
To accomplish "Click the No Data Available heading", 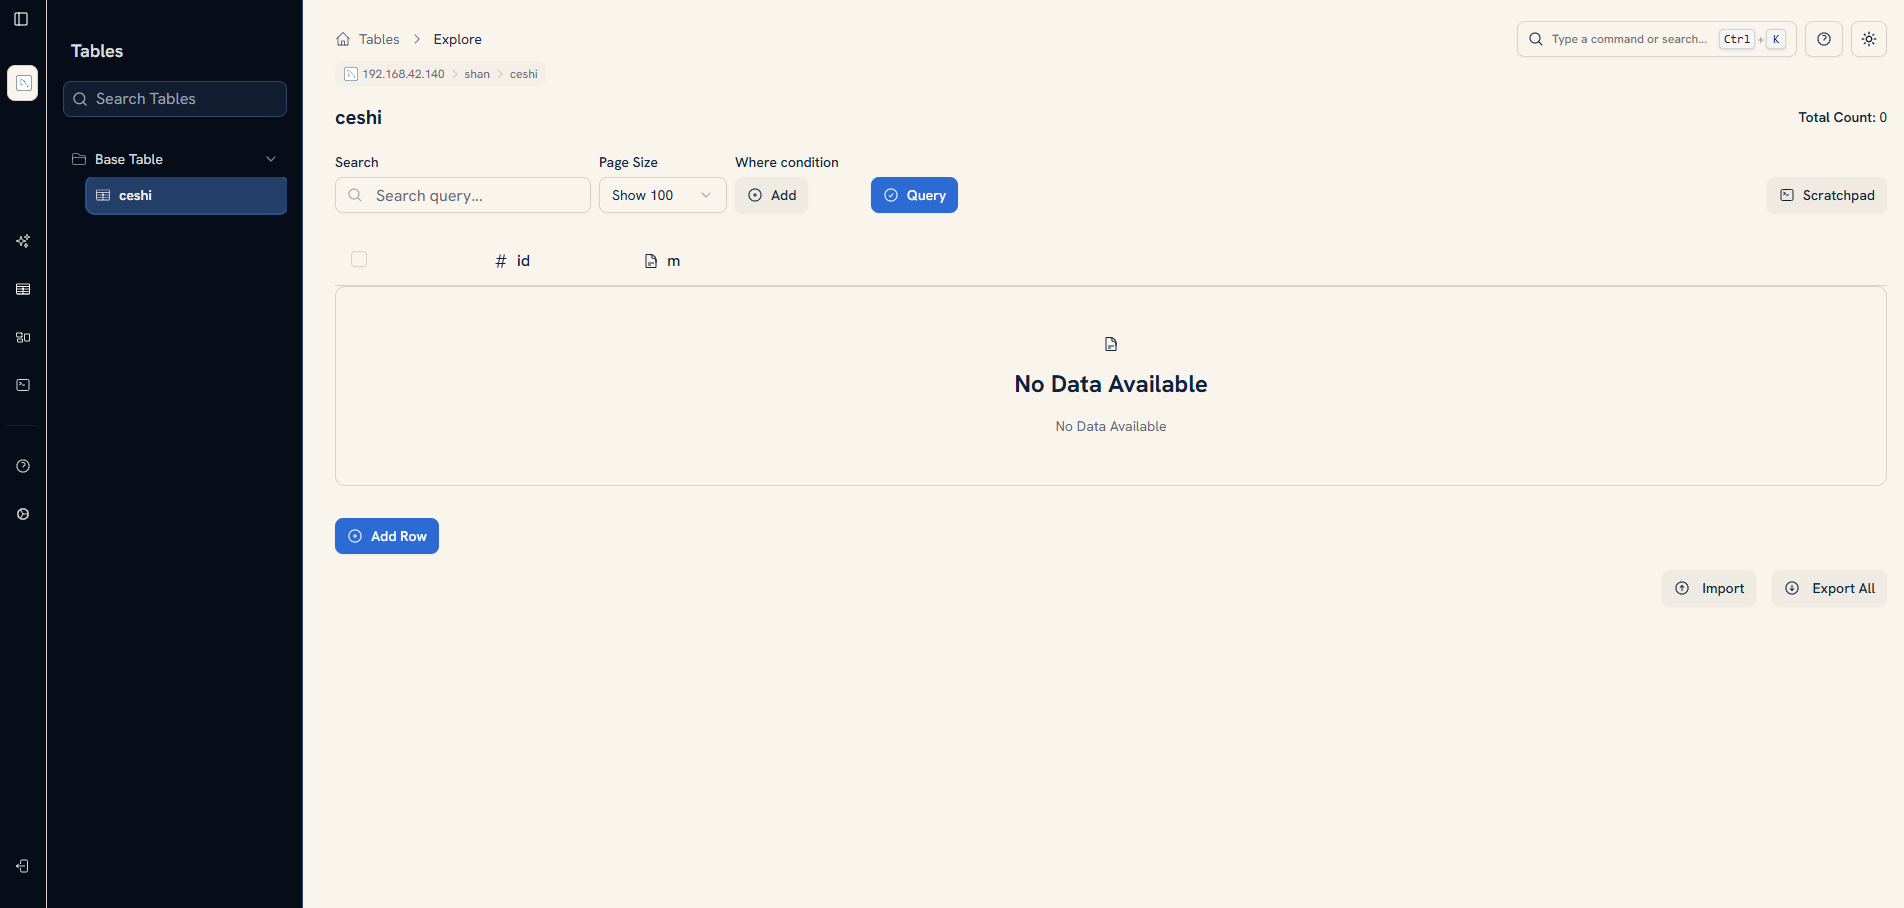I will tap(1111, 384).
